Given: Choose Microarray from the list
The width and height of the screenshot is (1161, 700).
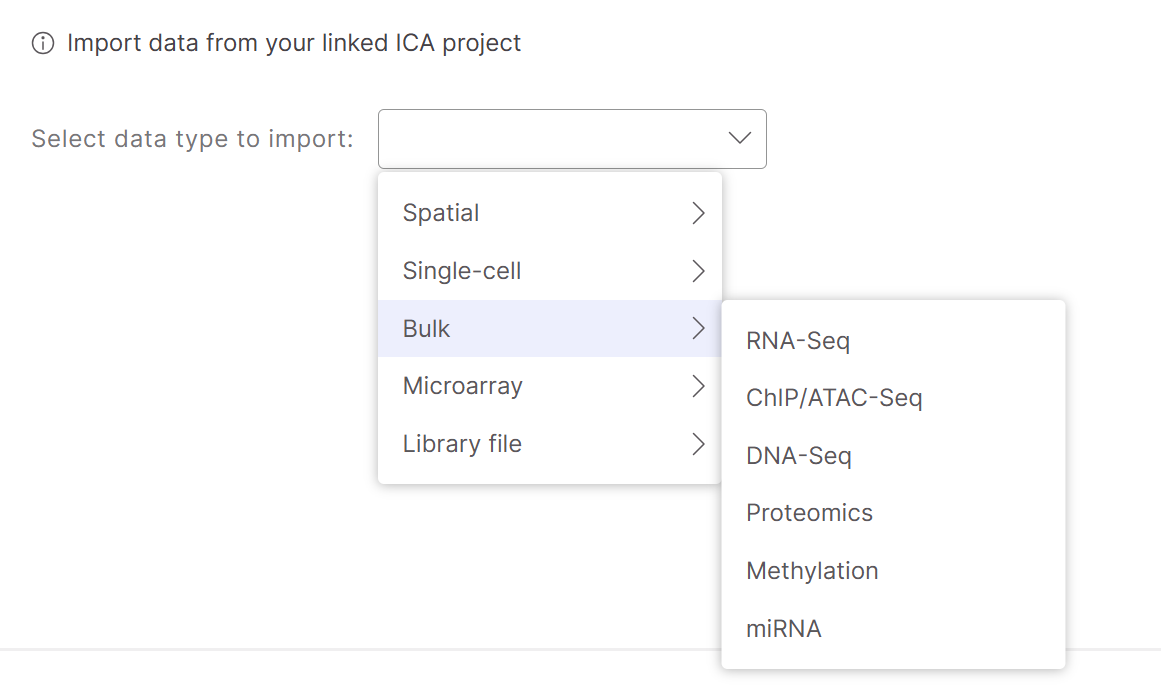Looking at the screenshot, I should 463,386.
